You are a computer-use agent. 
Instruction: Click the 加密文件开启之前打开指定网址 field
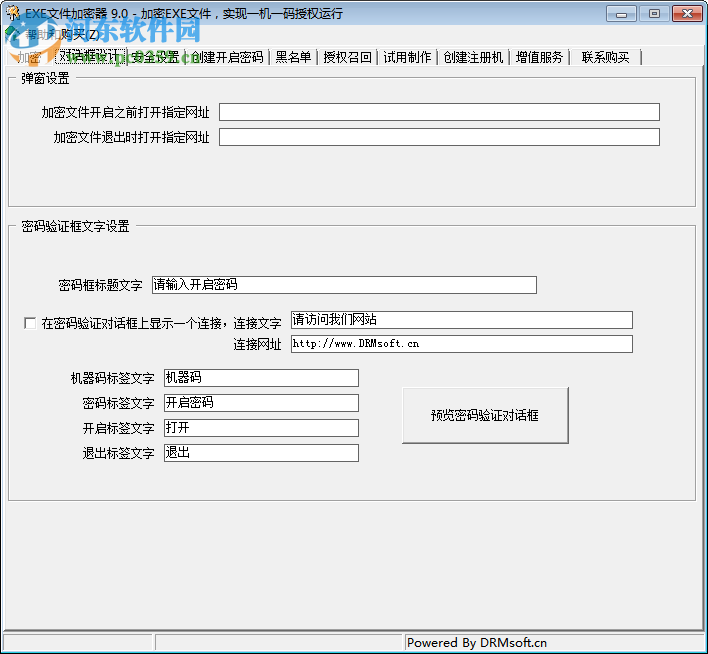tap(439, 112)
